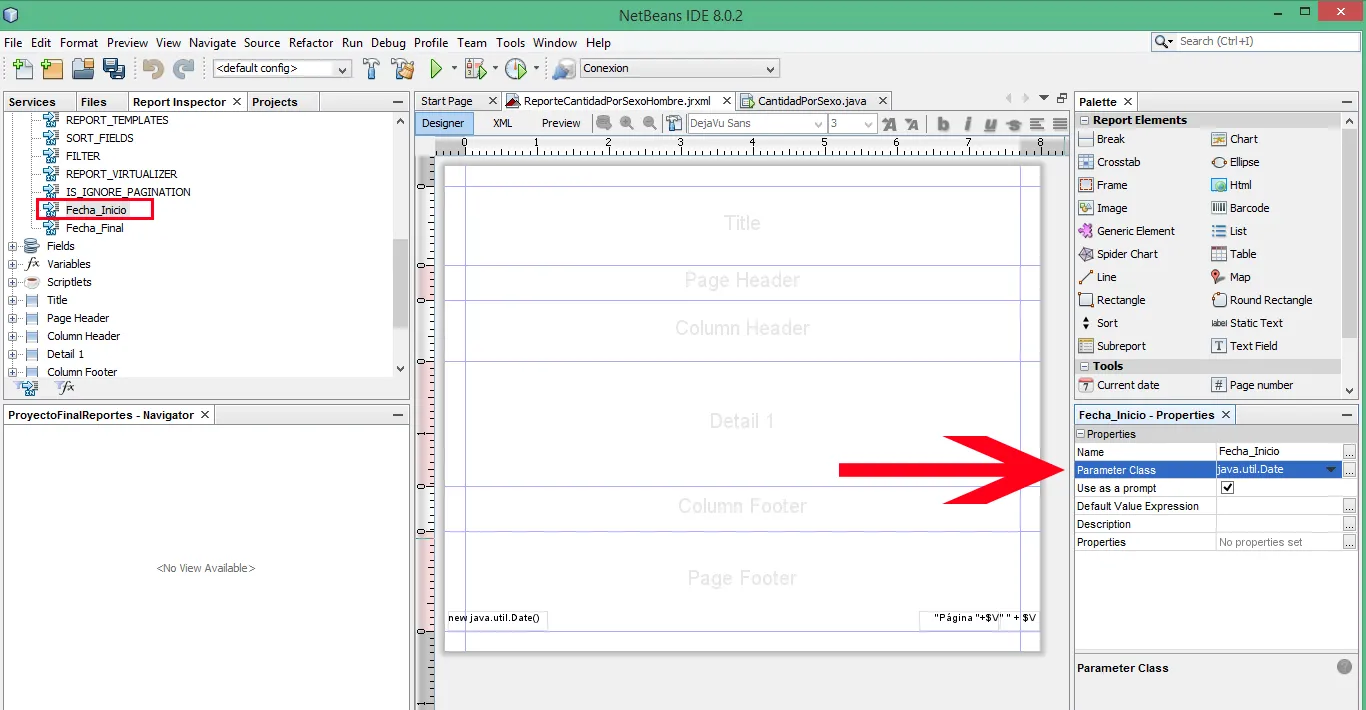Screen dimensions: 1366x710
Task: Toggle the Use as a prompt checkbox
Action: 1228,488
